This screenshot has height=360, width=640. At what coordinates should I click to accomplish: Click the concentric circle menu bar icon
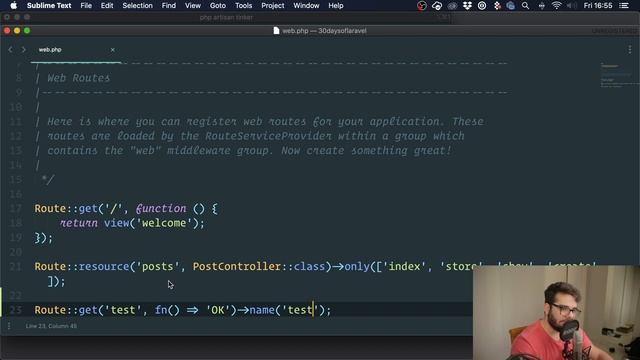point(482,6)
